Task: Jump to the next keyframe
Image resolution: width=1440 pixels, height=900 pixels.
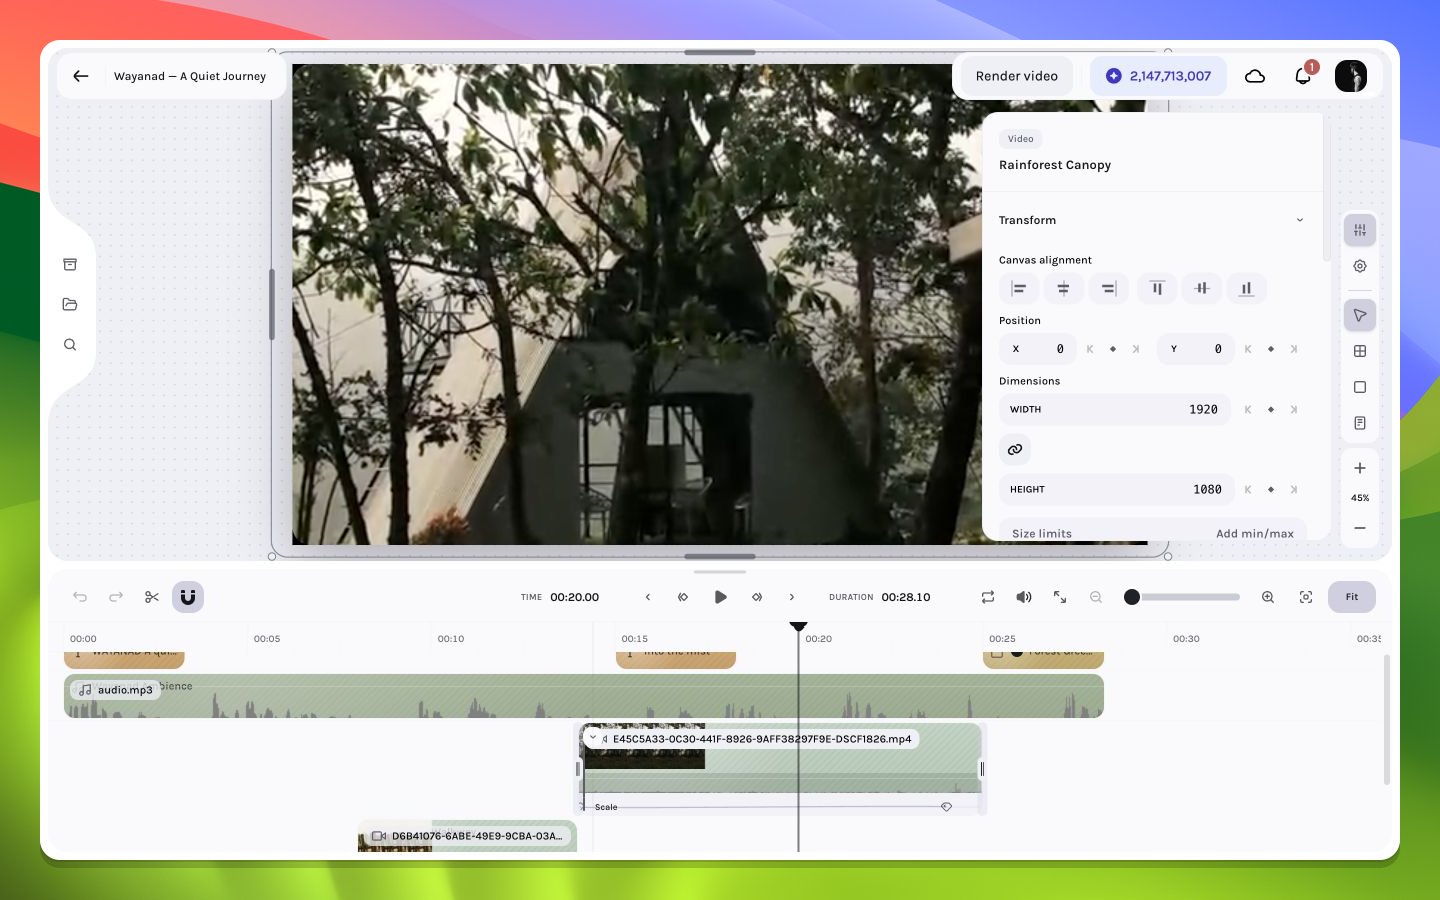Action: [757, 597]
